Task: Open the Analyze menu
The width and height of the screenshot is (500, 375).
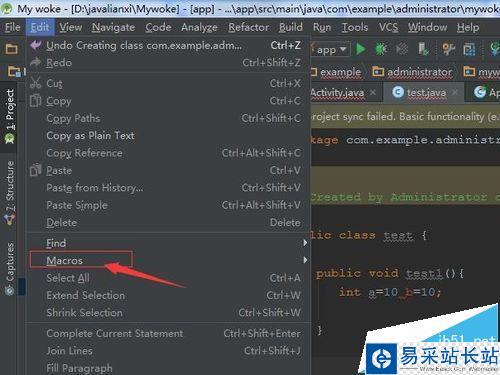Action: pyautogui.click(x=199, y=27)
